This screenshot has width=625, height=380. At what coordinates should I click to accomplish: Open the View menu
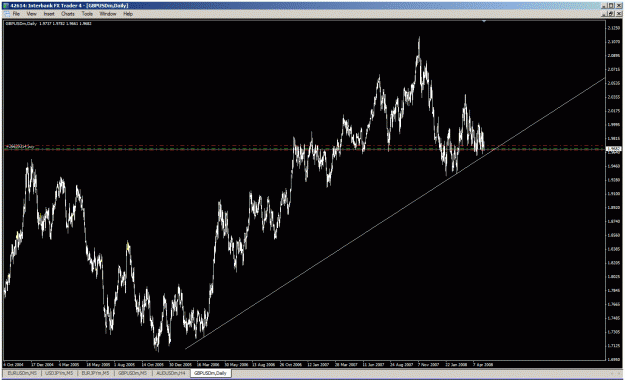coord(31,14)
